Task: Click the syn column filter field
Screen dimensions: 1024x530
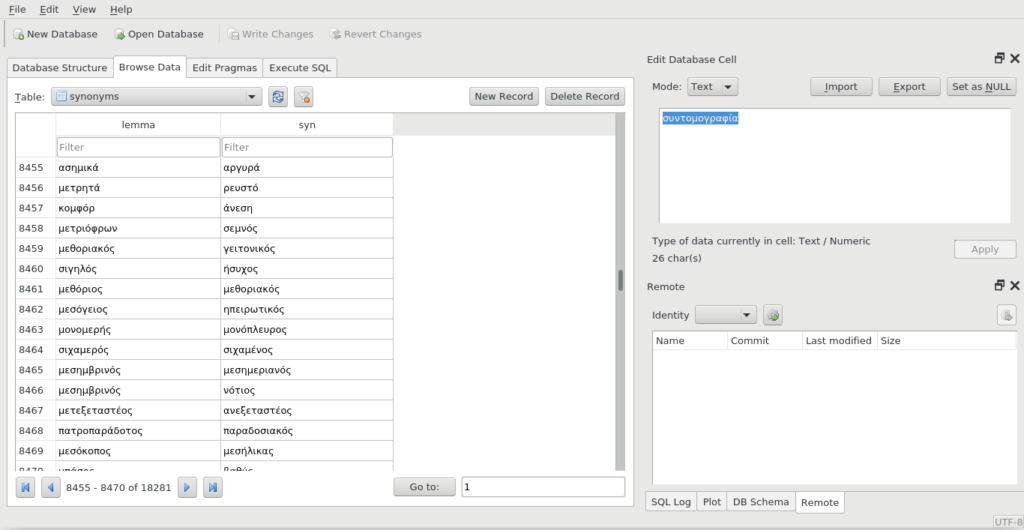Action: coord(307,148)
